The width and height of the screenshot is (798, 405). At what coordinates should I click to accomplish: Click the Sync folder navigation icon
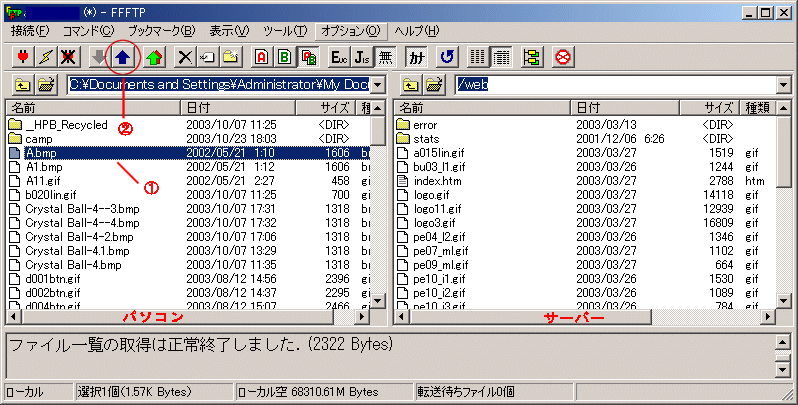[x=531, y=57]
